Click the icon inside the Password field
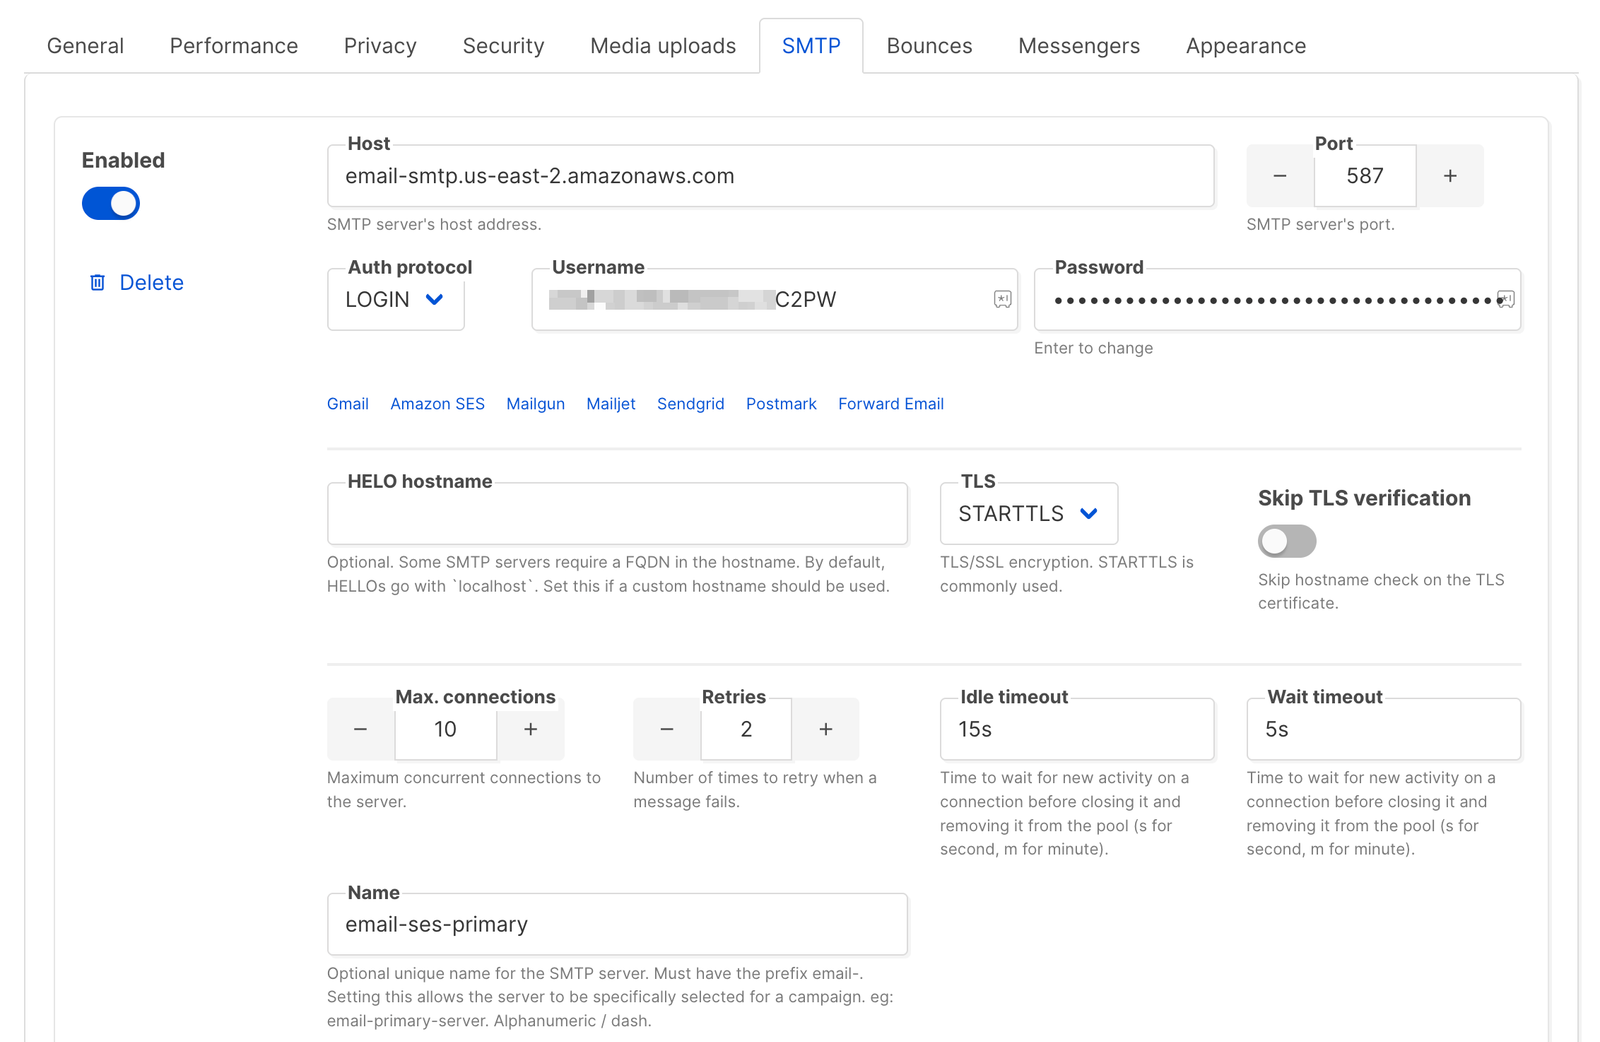 (x=1505, y=299)
